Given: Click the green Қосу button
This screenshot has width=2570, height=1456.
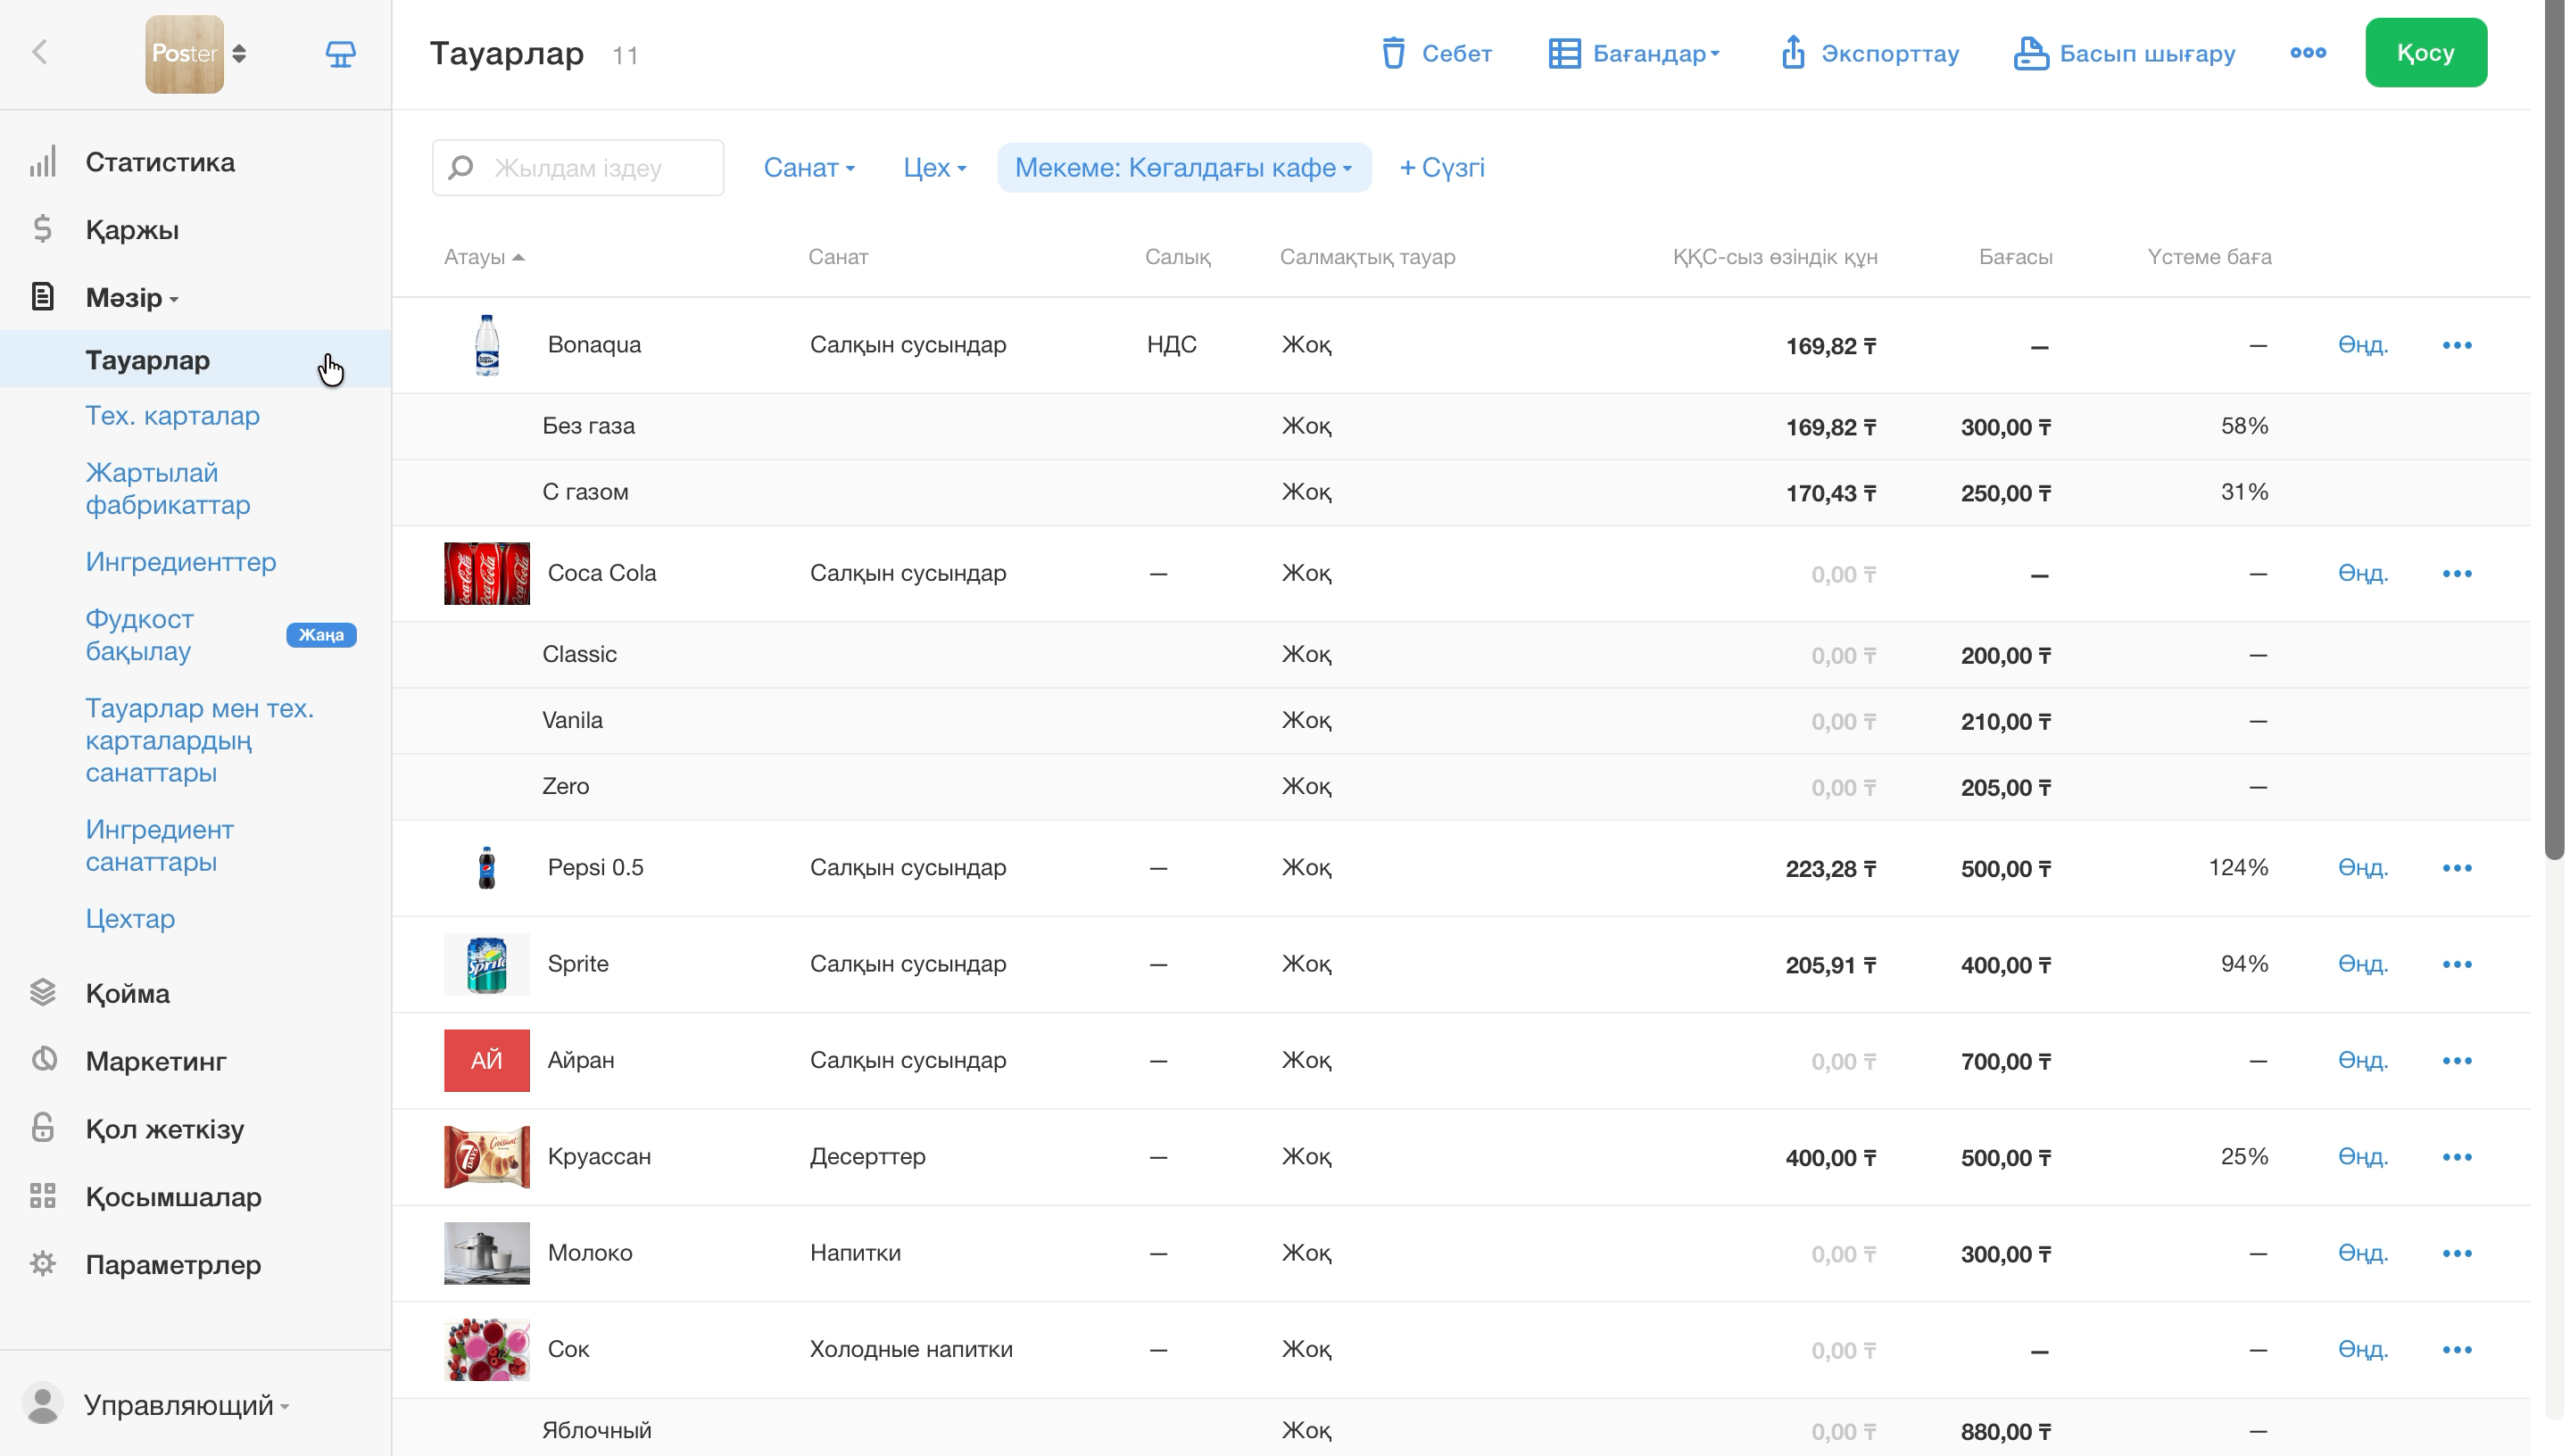Looking at the screenshot, I should point(2426,53).
